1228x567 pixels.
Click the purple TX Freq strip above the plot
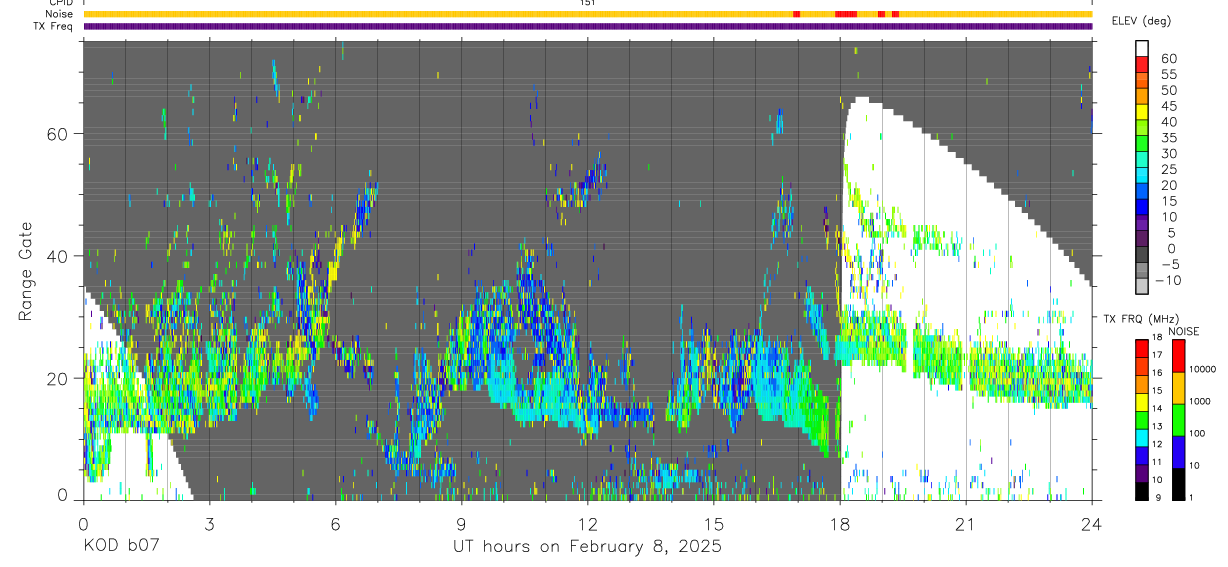[588, 26]
